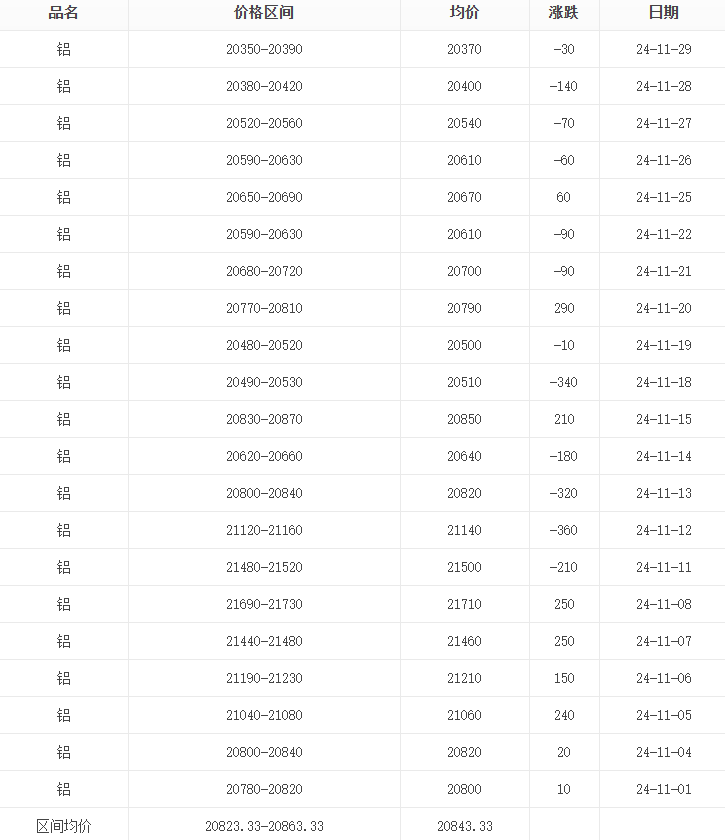Click the date cell 24-11-20
Viewport: 725px width, 840px height.
[x=663, y=308]
